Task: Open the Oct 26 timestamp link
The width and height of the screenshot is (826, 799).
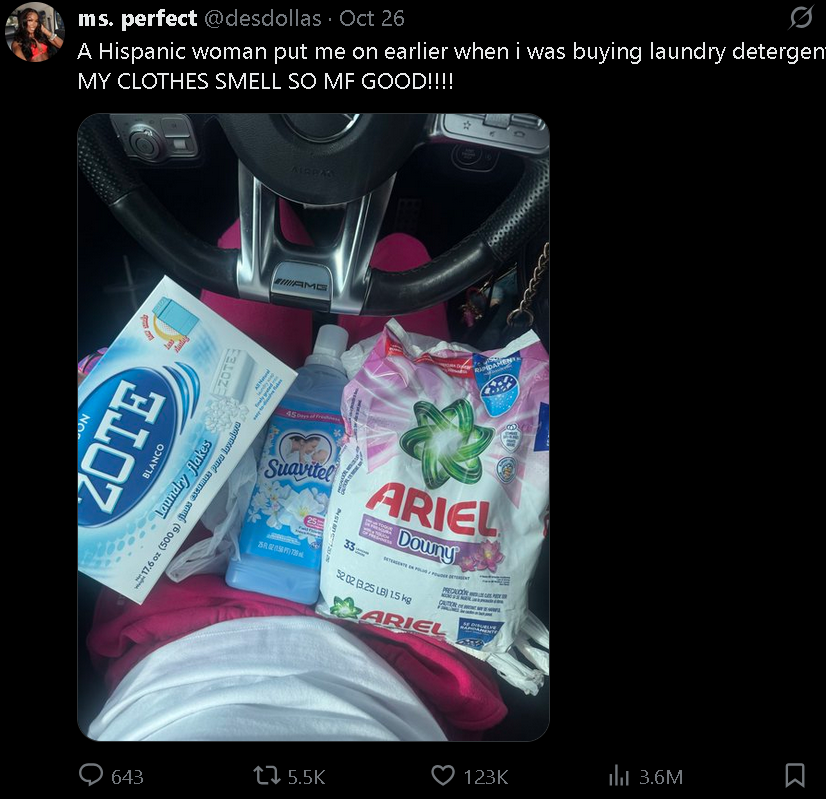Action: click(x=371, y=18)
